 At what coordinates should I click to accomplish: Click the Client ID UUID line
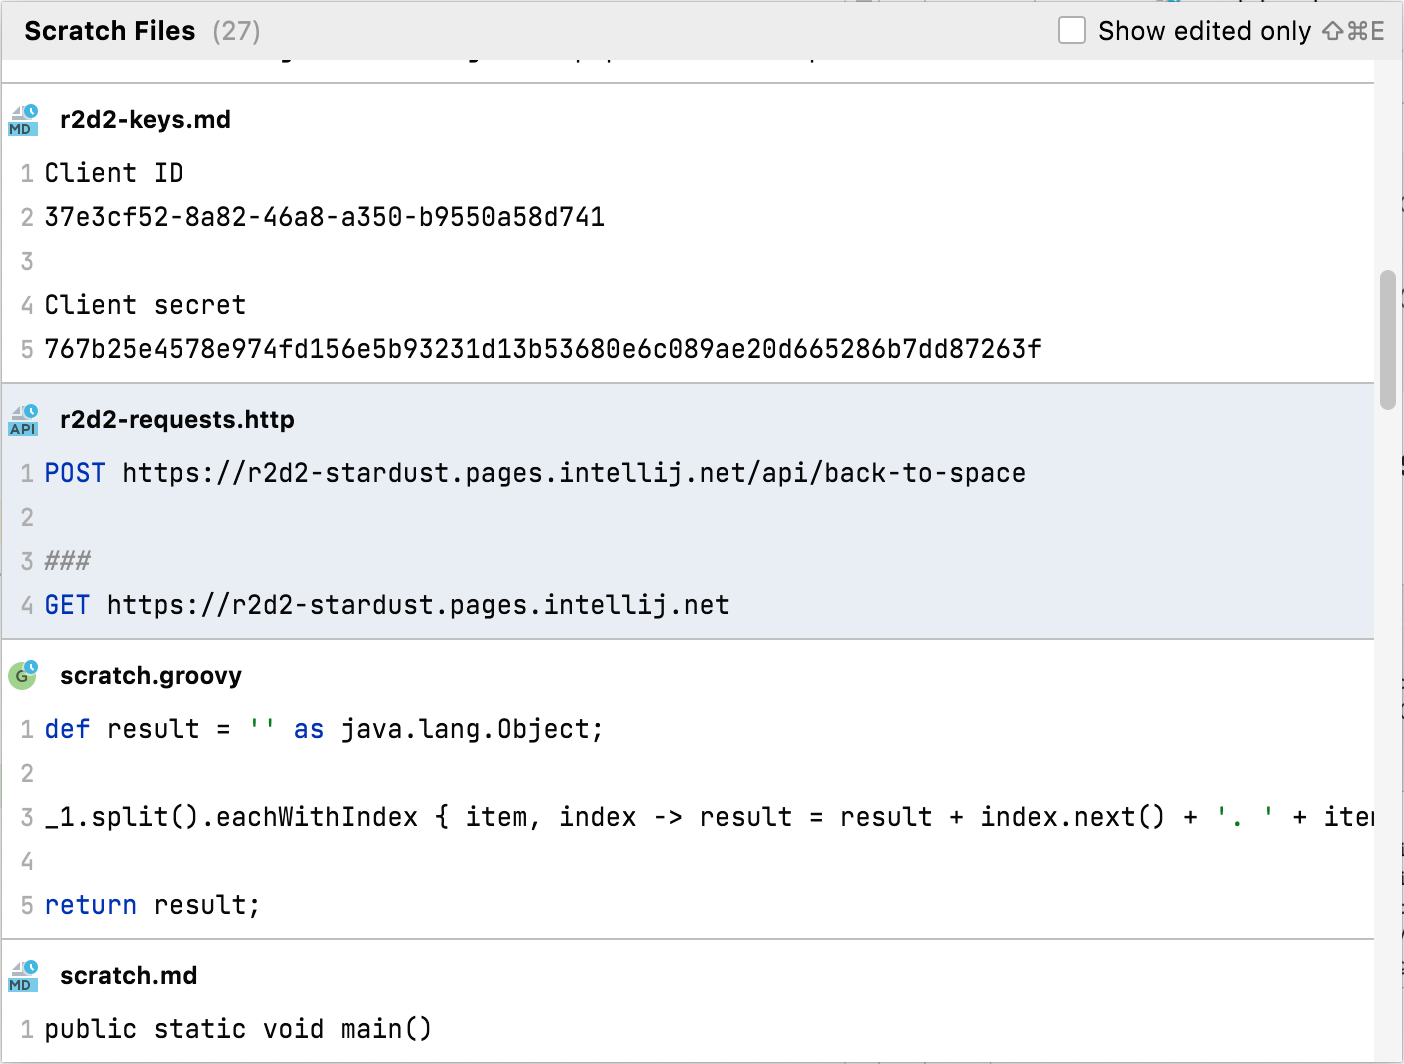(325, 217)
